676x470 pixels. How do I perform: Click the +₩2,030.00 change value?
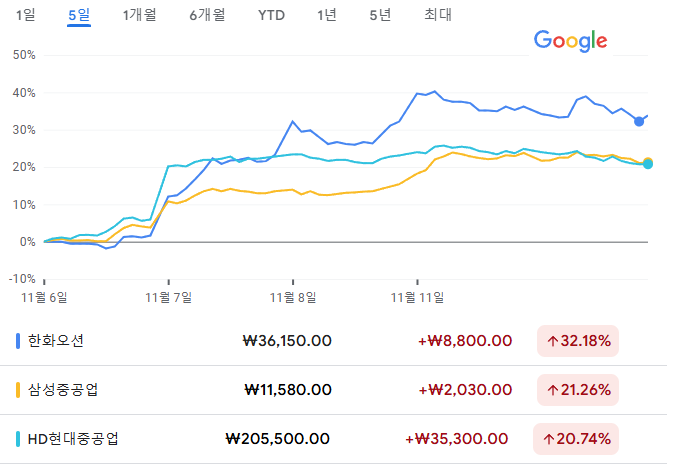pos(465,390)
